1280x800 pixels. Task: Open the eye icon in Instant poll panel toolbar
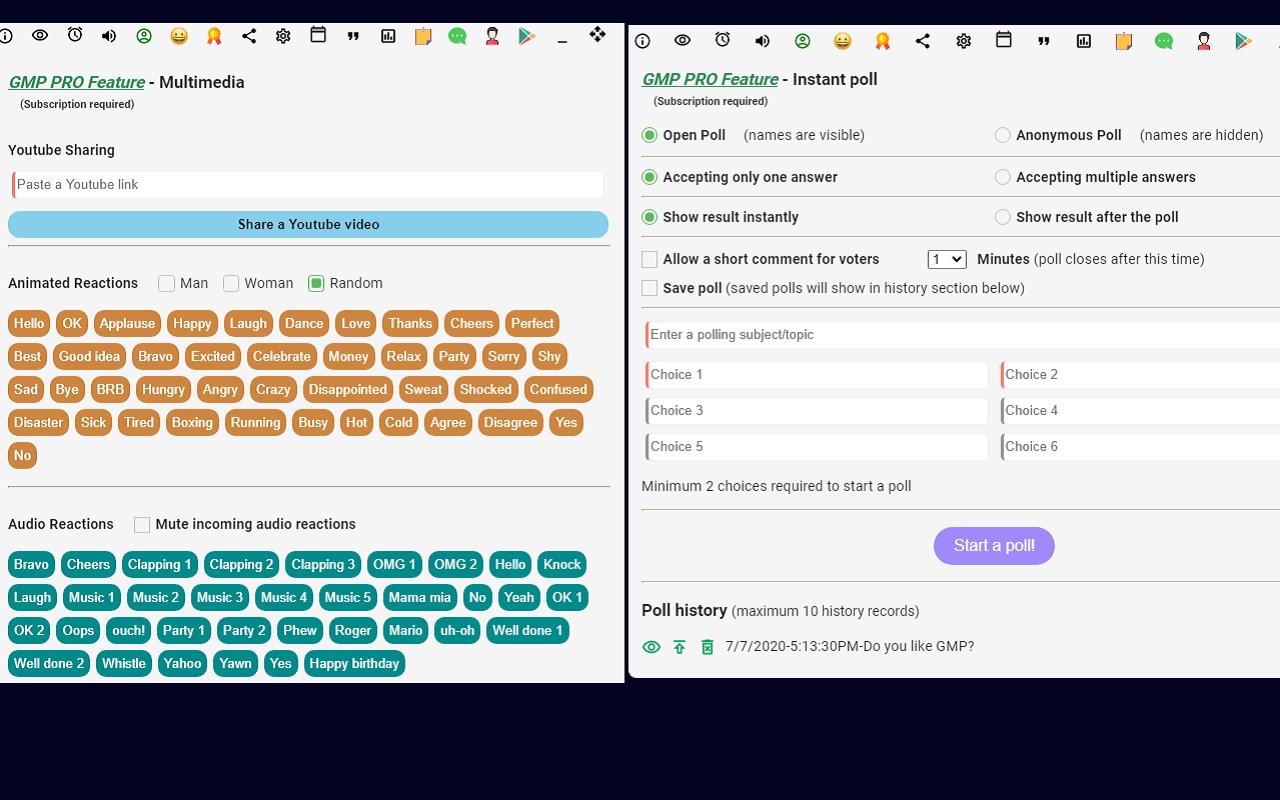[682, 41]
